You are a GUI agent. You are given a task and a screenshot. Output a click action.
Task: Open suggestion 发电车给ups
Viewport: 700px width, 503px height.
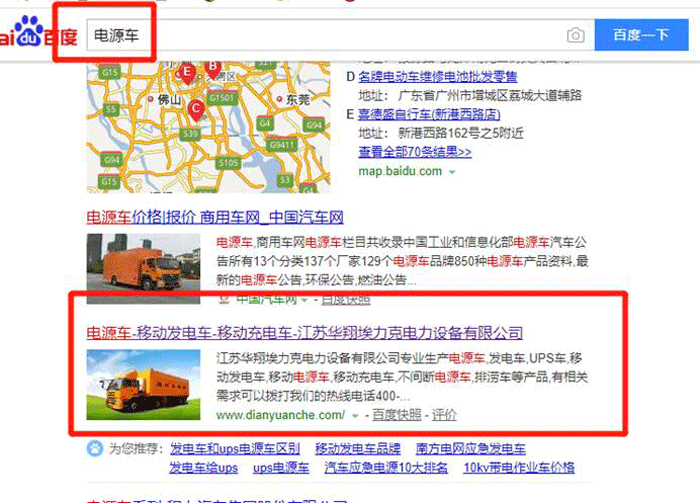[x=204, y=468]
